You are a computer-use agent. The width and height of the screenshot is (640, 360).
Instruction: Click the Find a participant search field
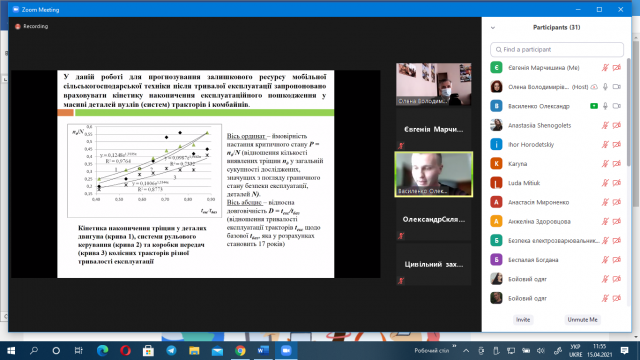(557, 49)
